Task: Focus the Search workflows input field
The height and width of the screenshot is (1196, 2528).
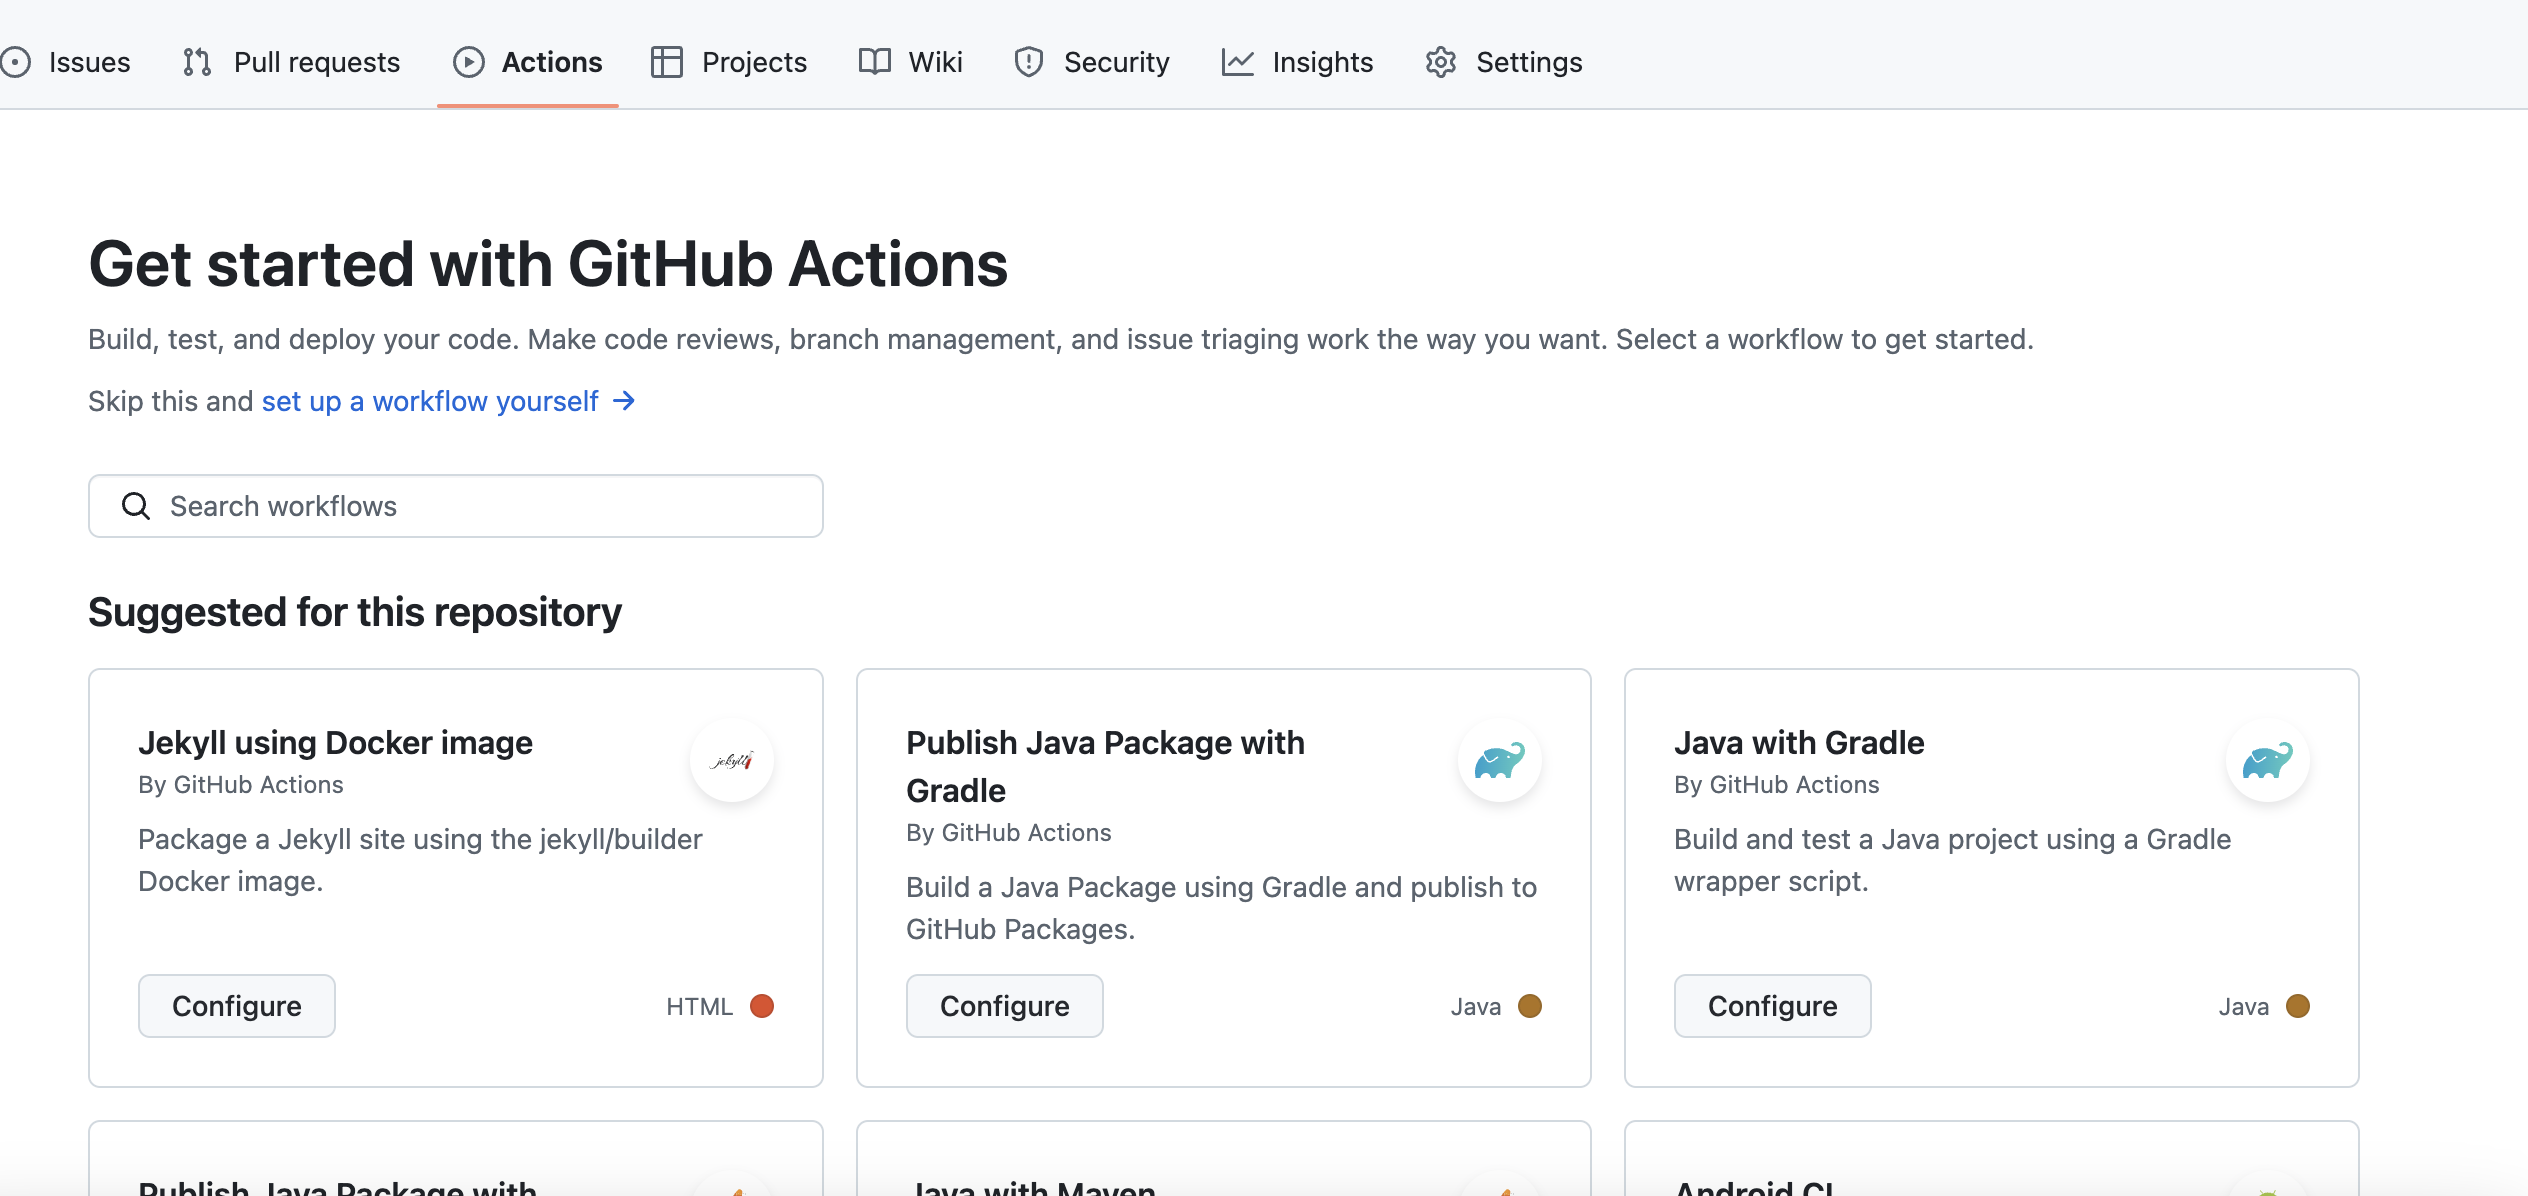Action: coord(480,506)
